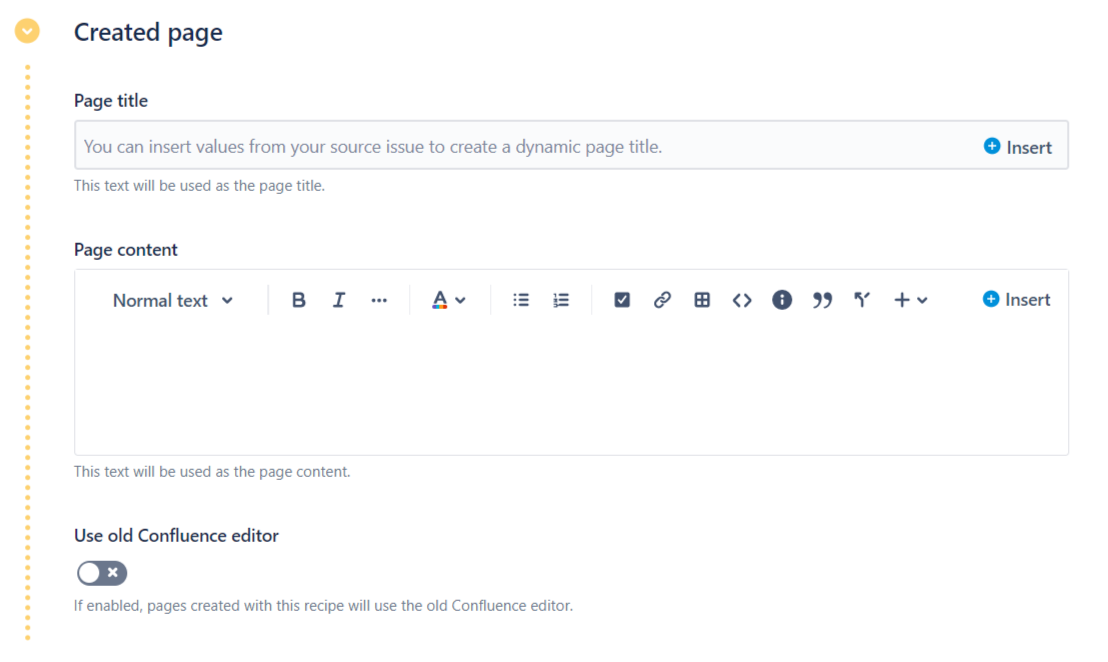Insert a block quote
The height and width of the screenshot is (662, 1108).
(x=822, y=300)
